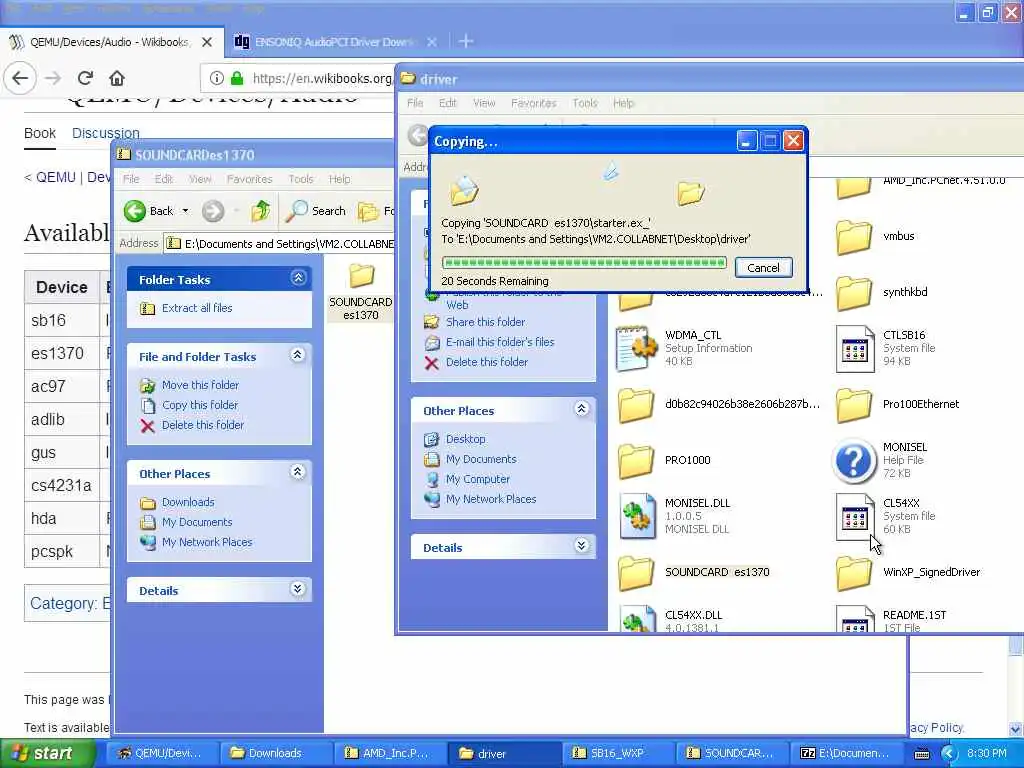
Task: Open View menu in driver window
Action: (484, 103)
